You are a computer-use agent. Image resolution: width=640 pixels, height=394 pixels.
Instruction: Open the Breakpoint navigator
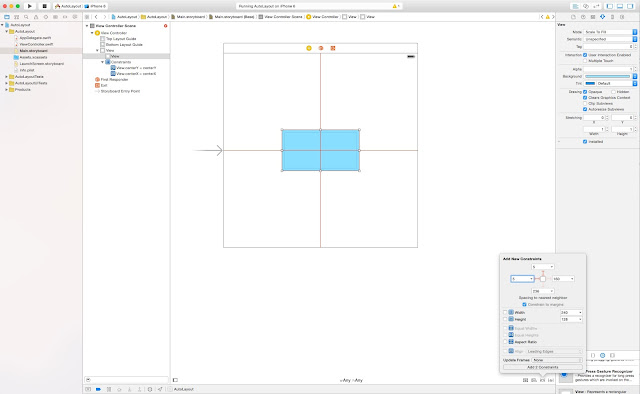pyautogui.click(x=65, y=17)
